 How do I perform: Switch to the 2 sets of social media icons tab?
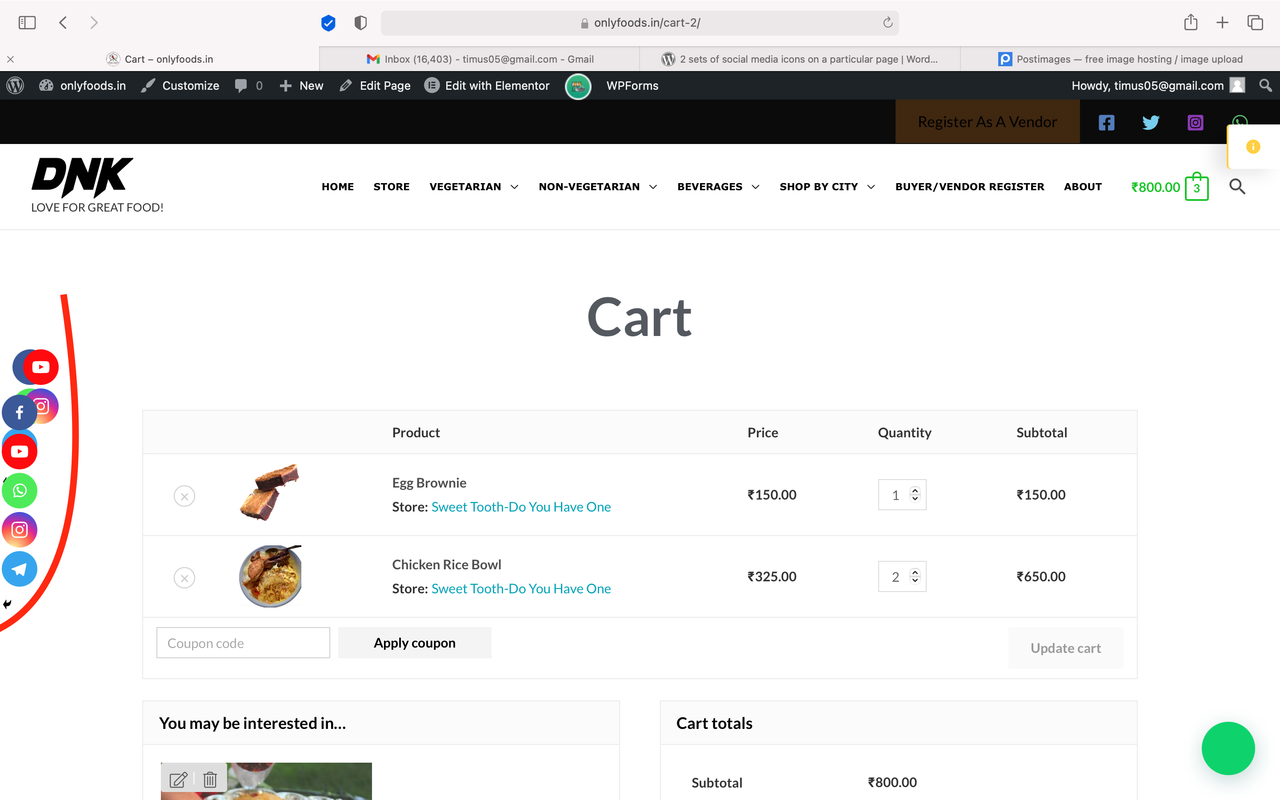[x=800, y=59]
